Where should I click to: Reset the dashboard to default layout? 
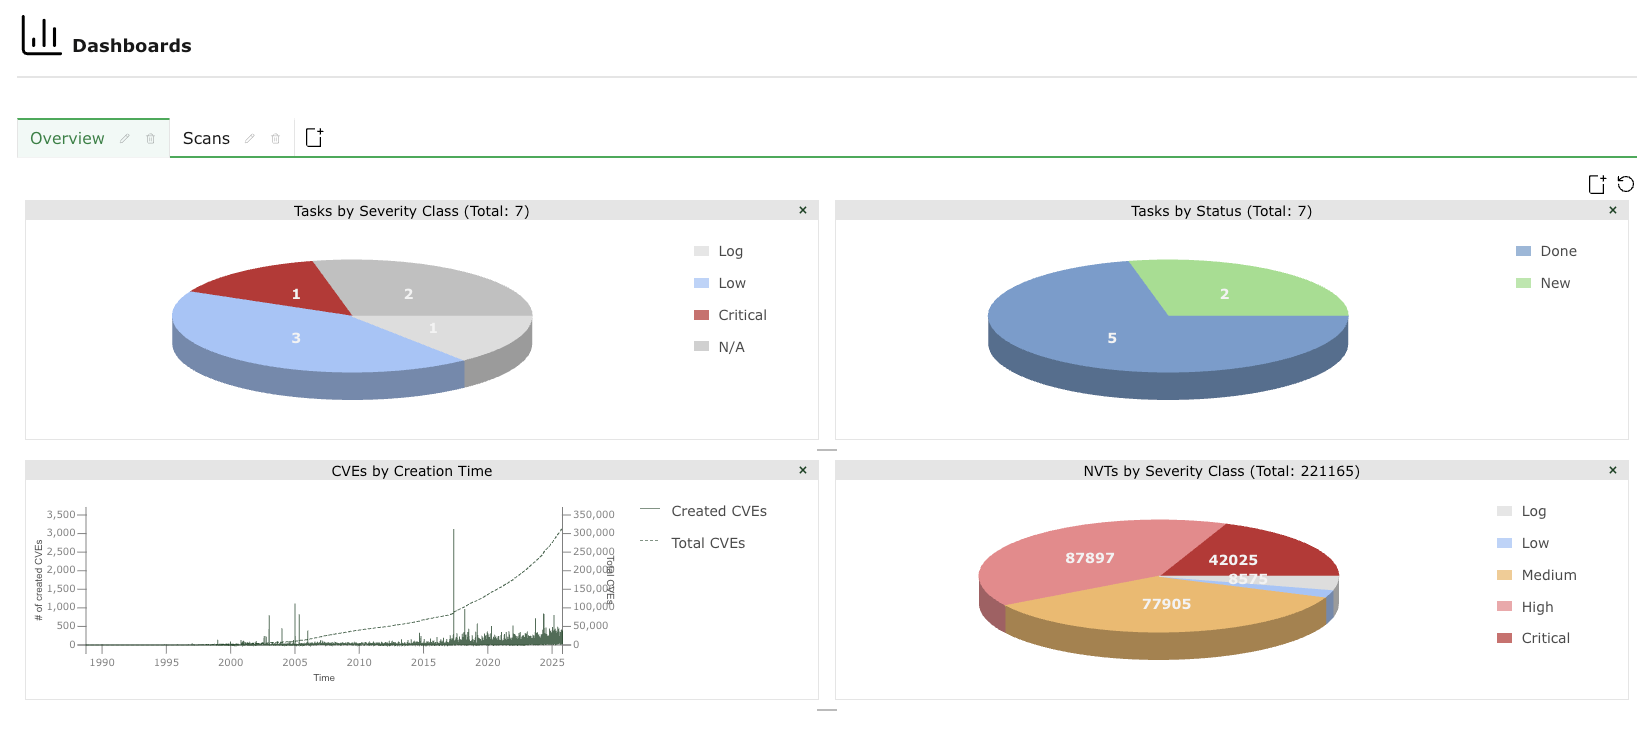[1626, 184]
